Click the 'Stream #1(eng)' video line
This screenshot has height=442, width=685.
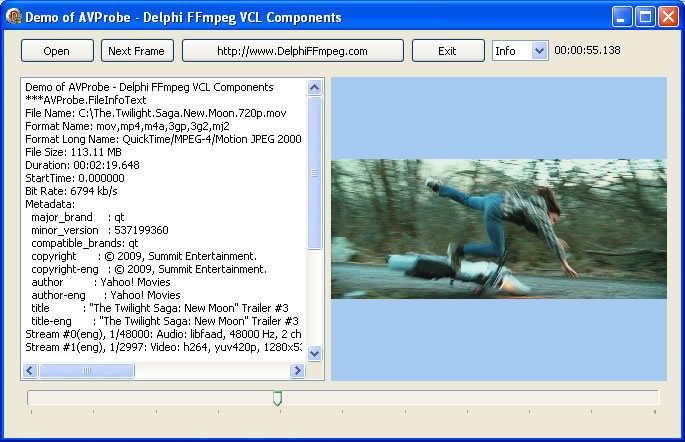(163, 347)
